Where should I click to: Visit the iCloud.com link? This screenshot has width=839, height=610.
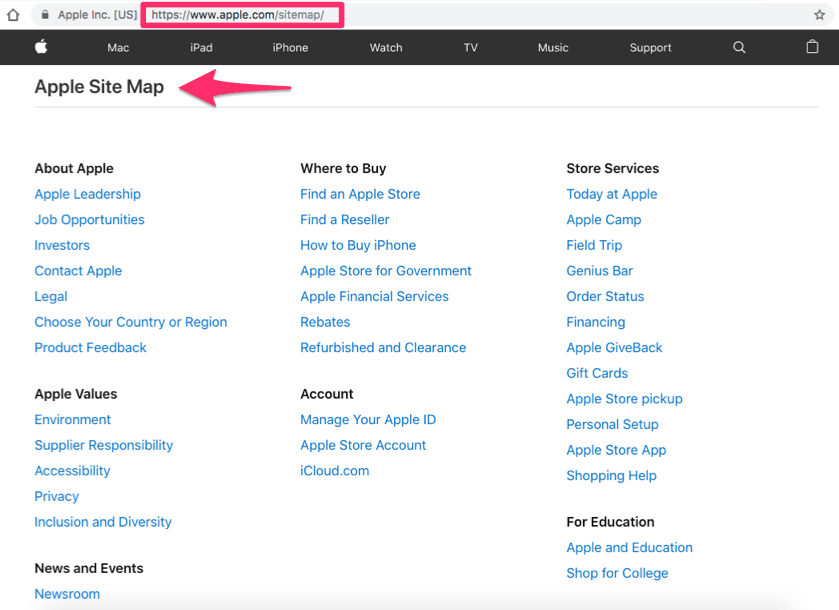pyautogui.click(x=335, y=471)
